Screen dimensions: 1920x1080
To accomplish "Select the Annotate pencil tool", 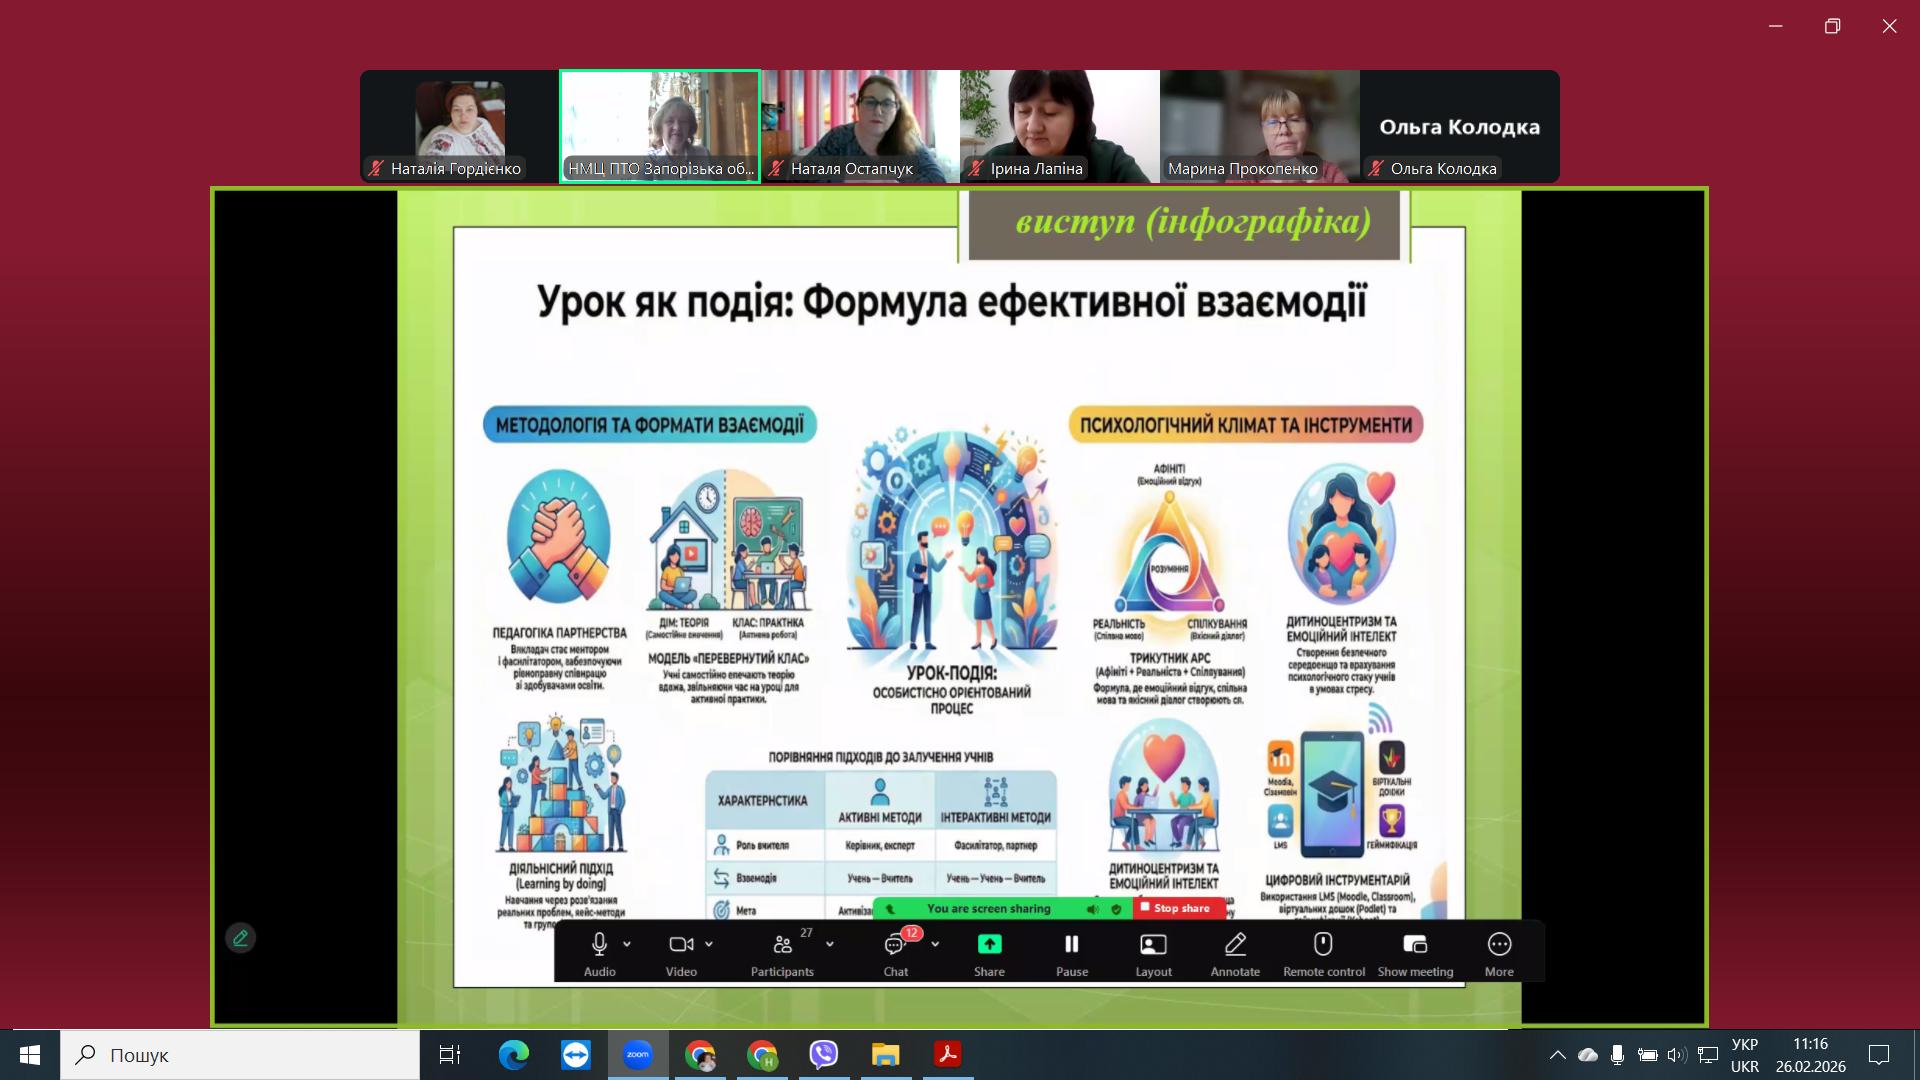I will pyautogui.click(x=1235, y=945).
